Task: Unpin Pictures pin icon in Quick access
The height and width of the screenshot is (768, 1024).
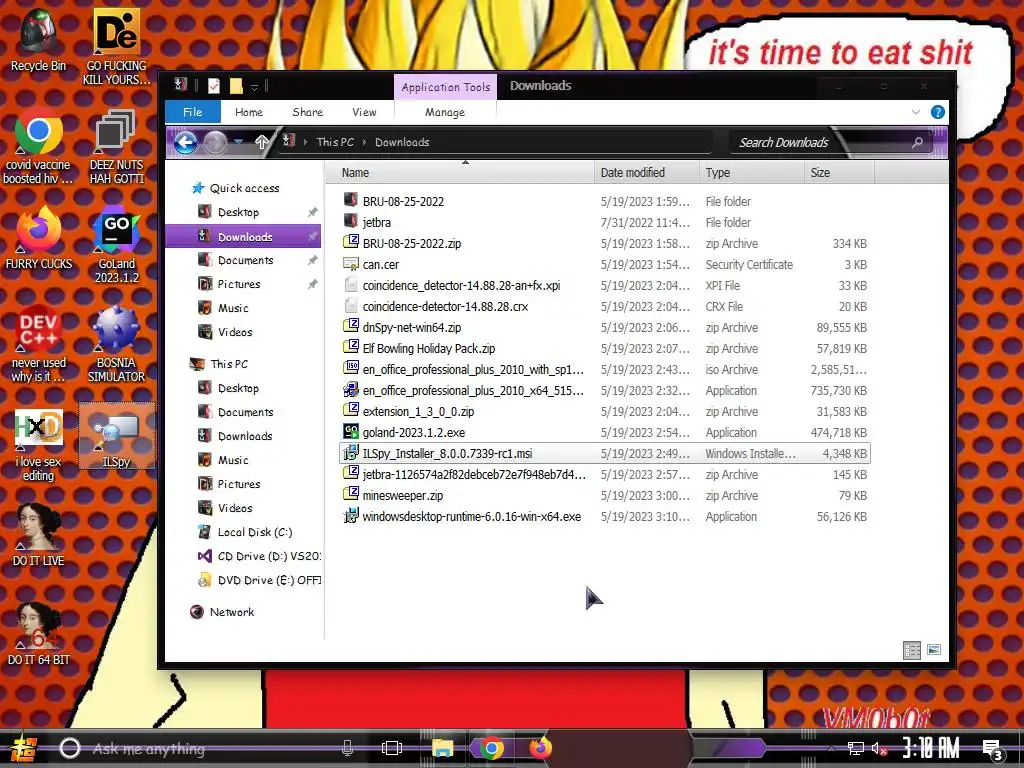Action: (x=312, y=284)
